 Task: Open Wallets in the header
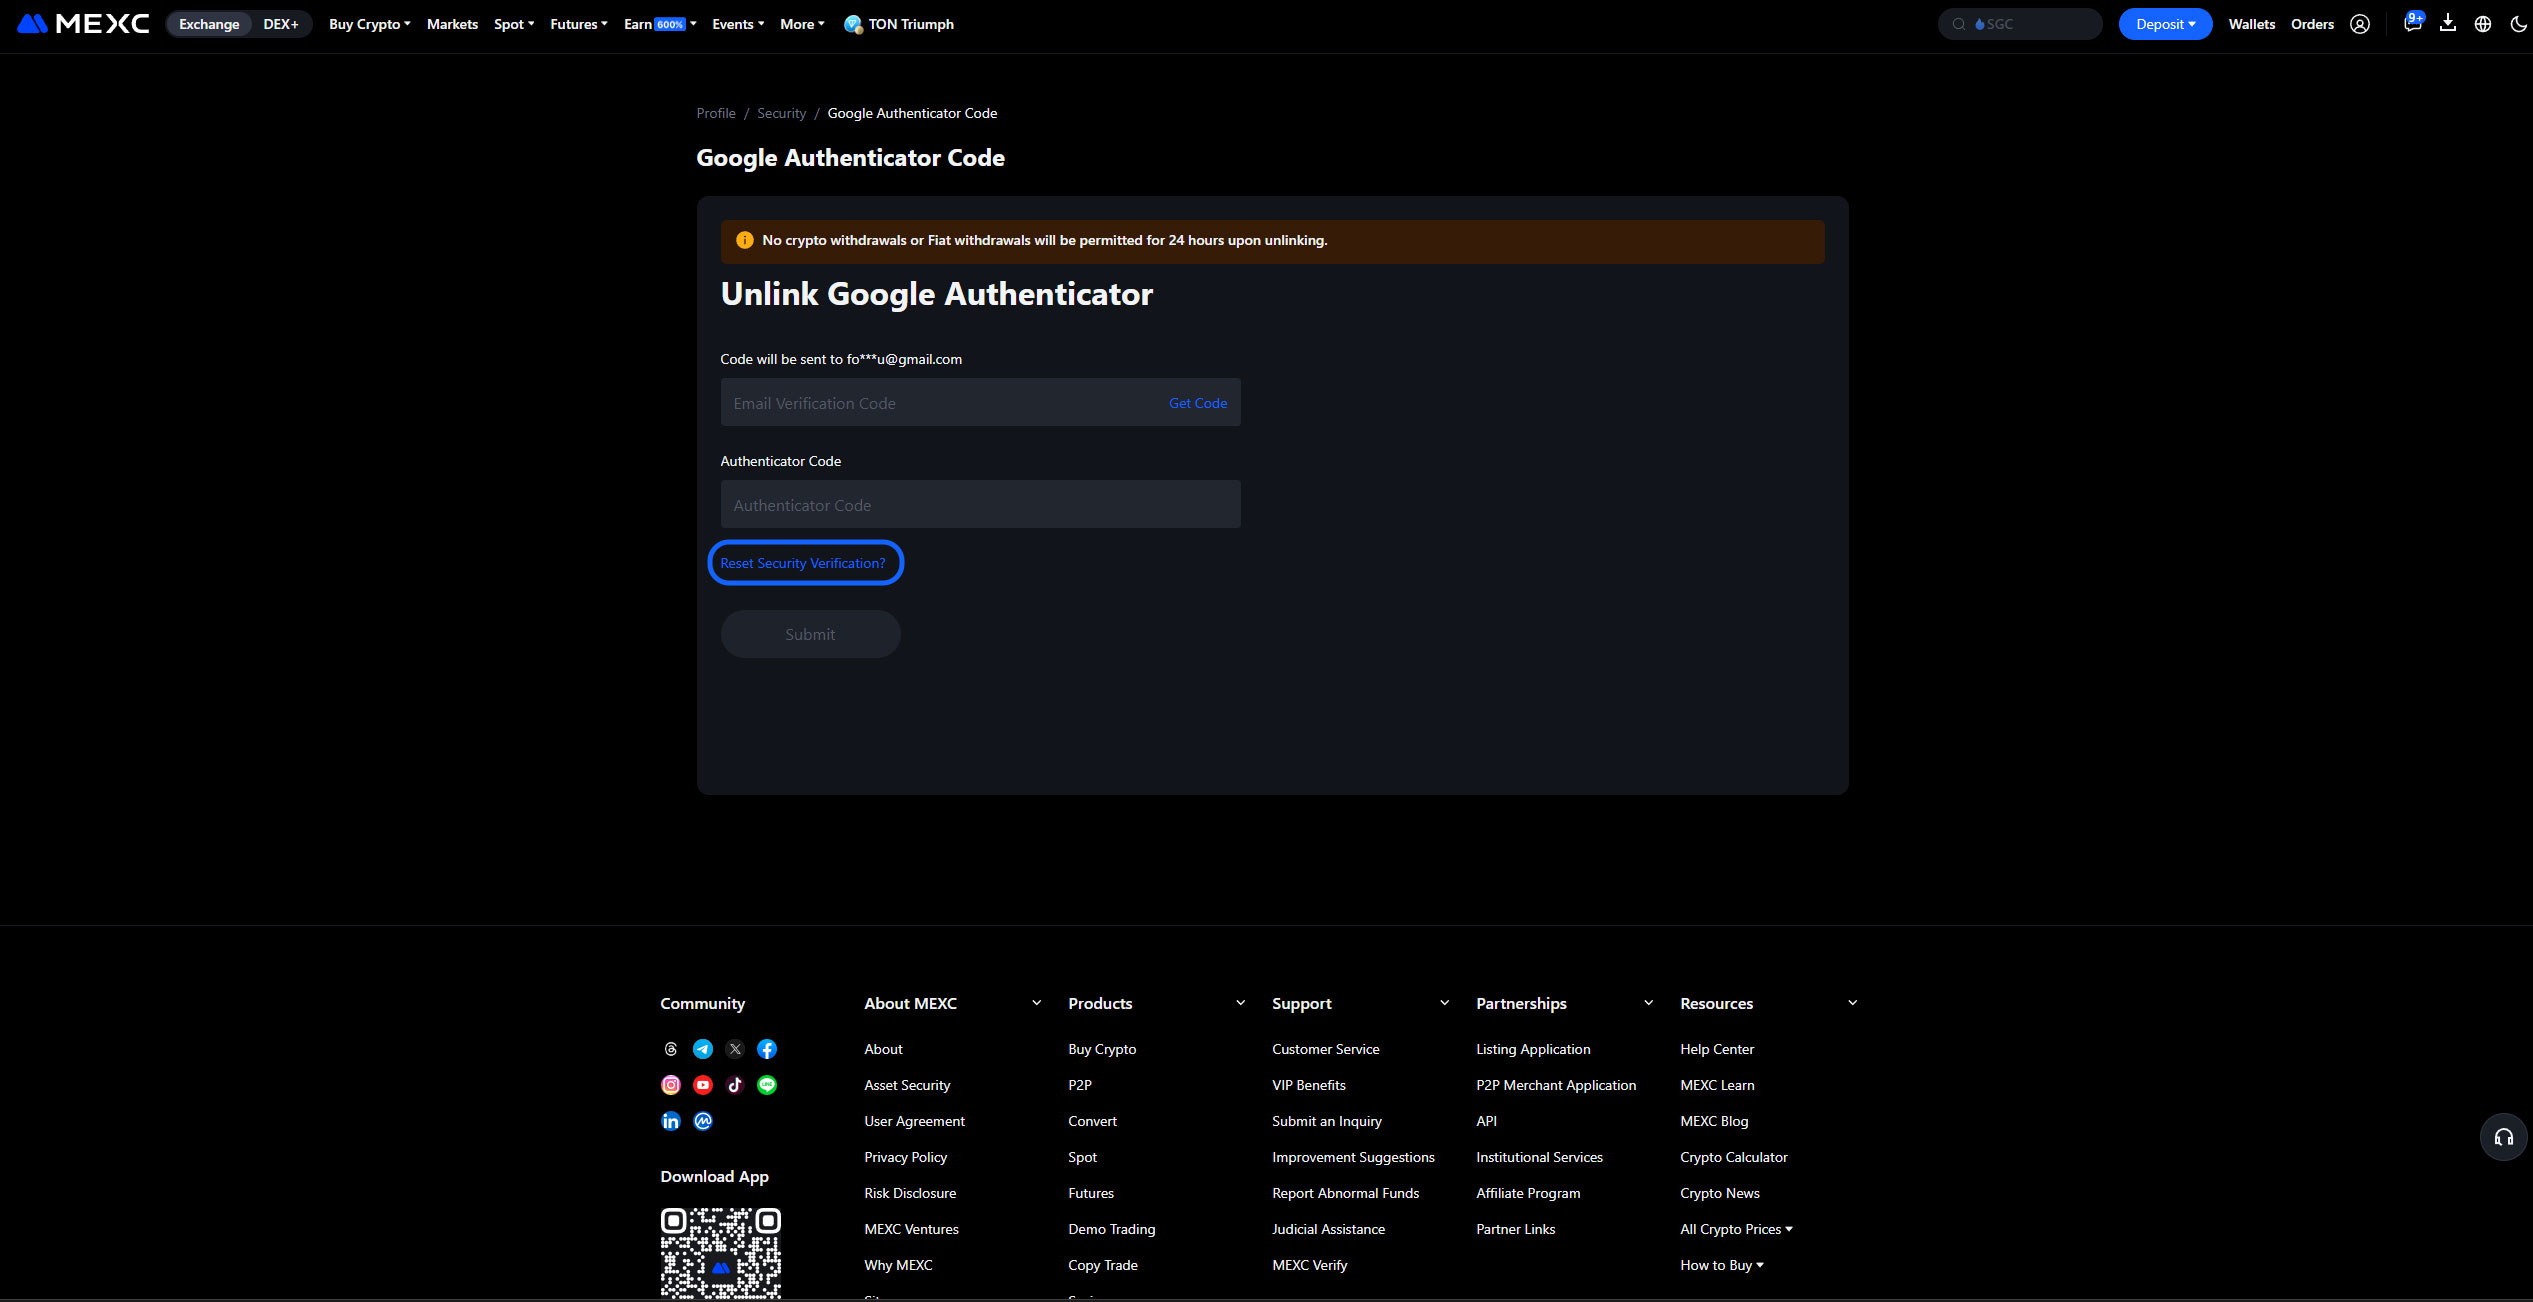click(x=2252, y=24)
